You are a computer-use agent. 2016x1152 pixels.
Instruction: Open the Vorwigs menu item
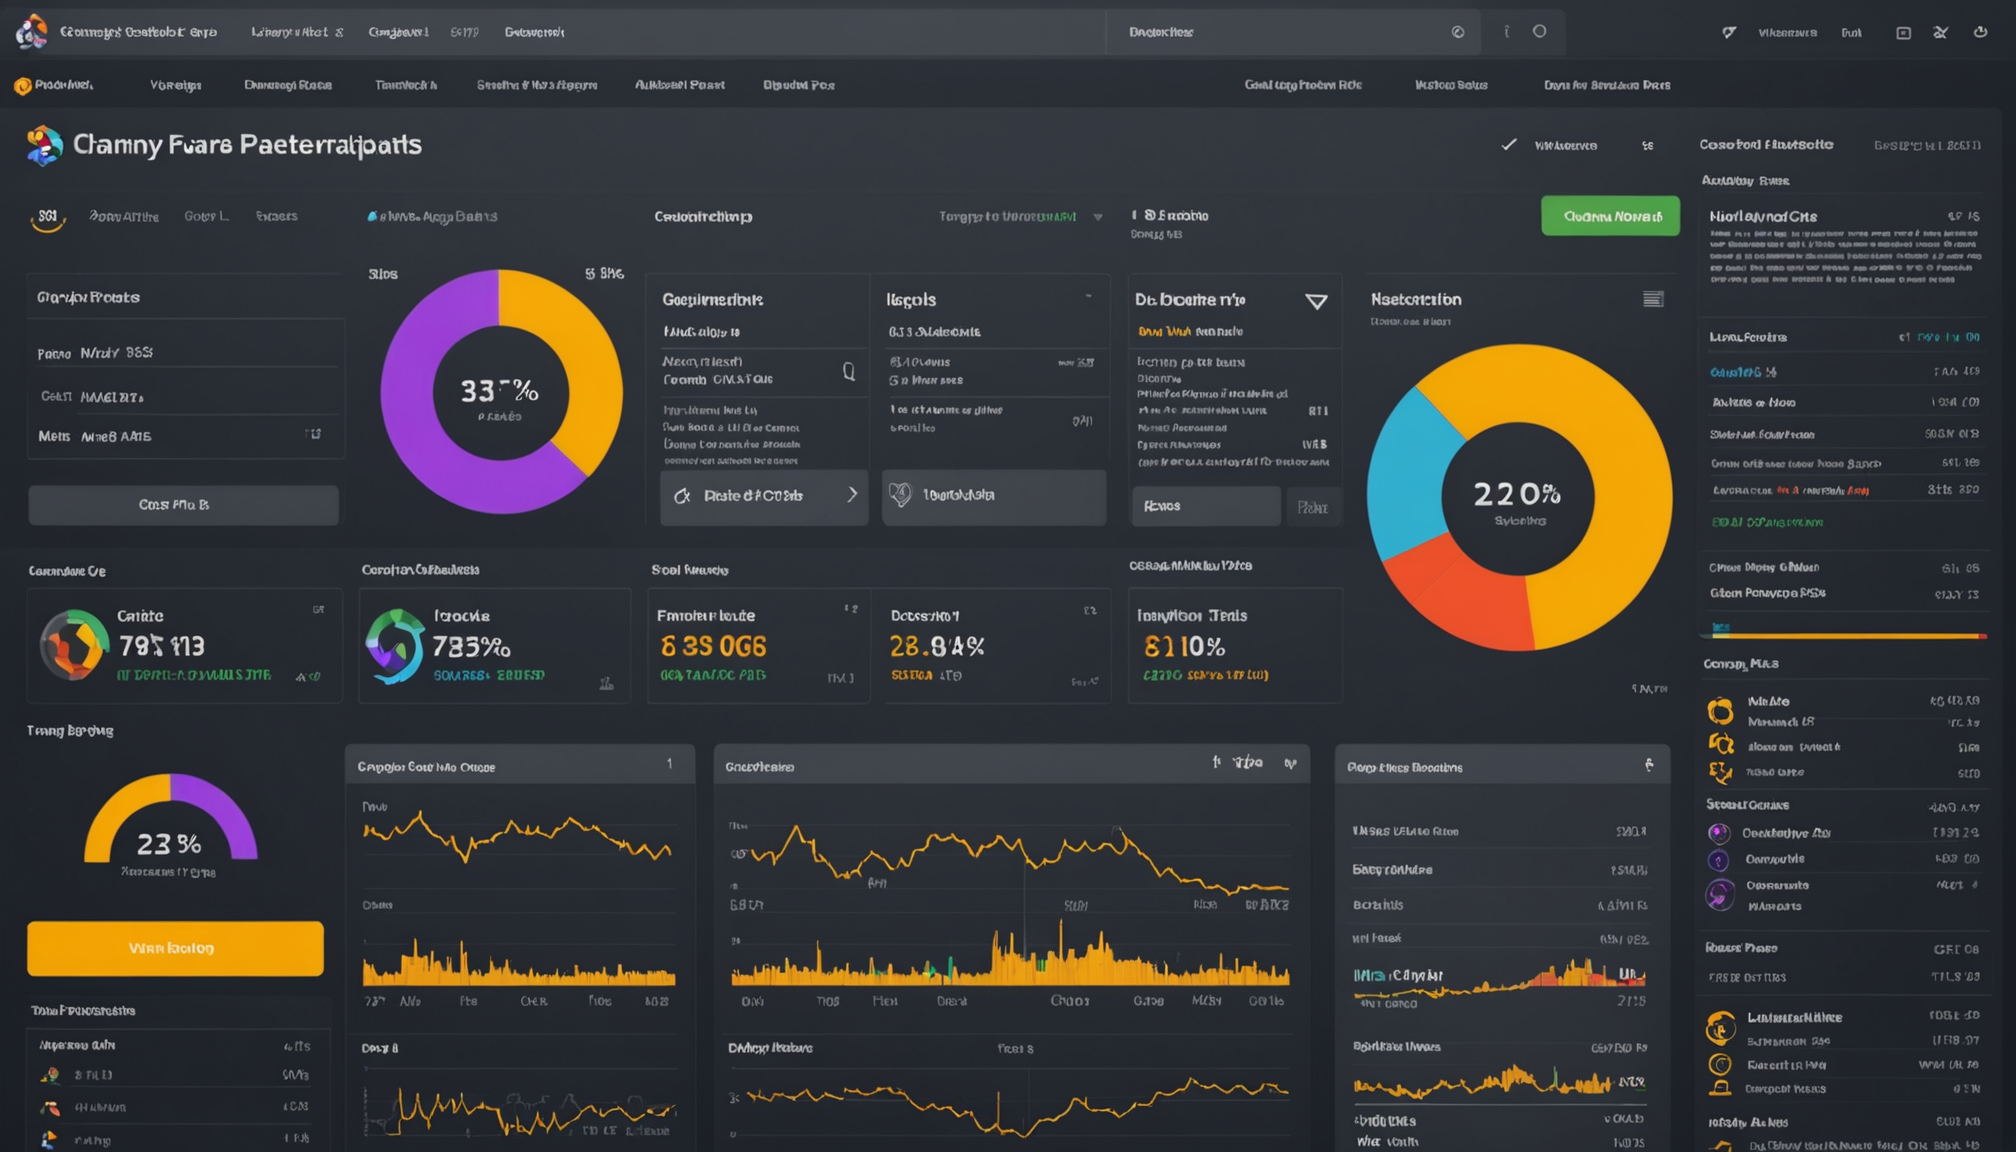point(176,85)
